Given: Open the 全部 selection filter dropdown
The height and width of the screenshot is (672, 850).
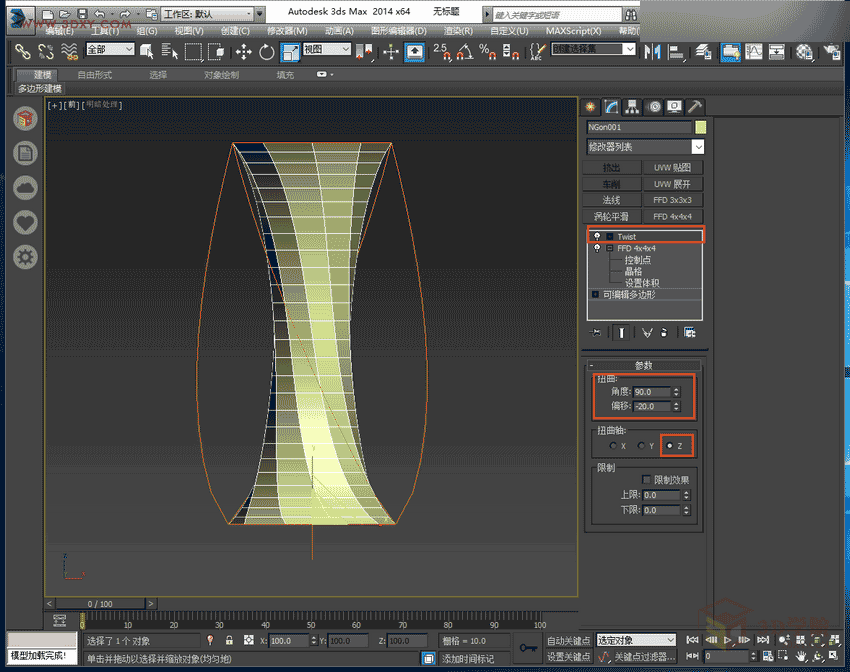Looking at the screenshot, I should [109, 50].
